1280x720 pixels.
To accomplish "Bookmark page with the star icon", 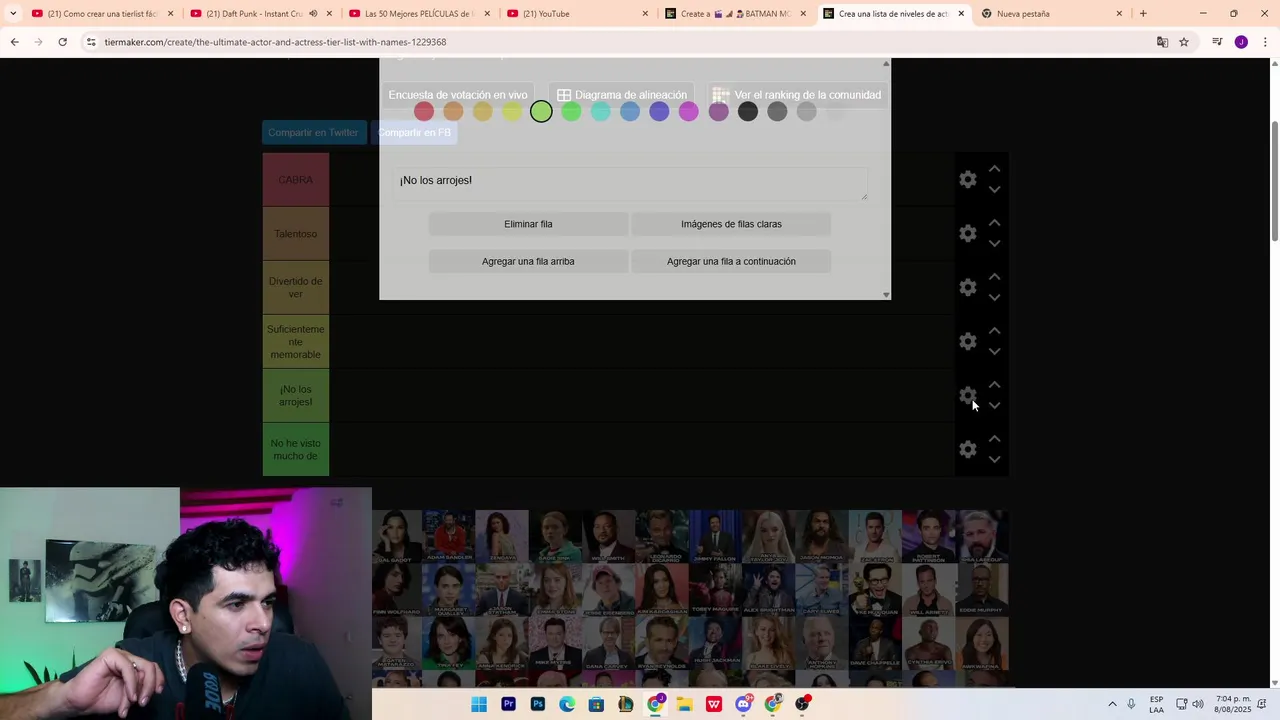I will (1184, 42).
